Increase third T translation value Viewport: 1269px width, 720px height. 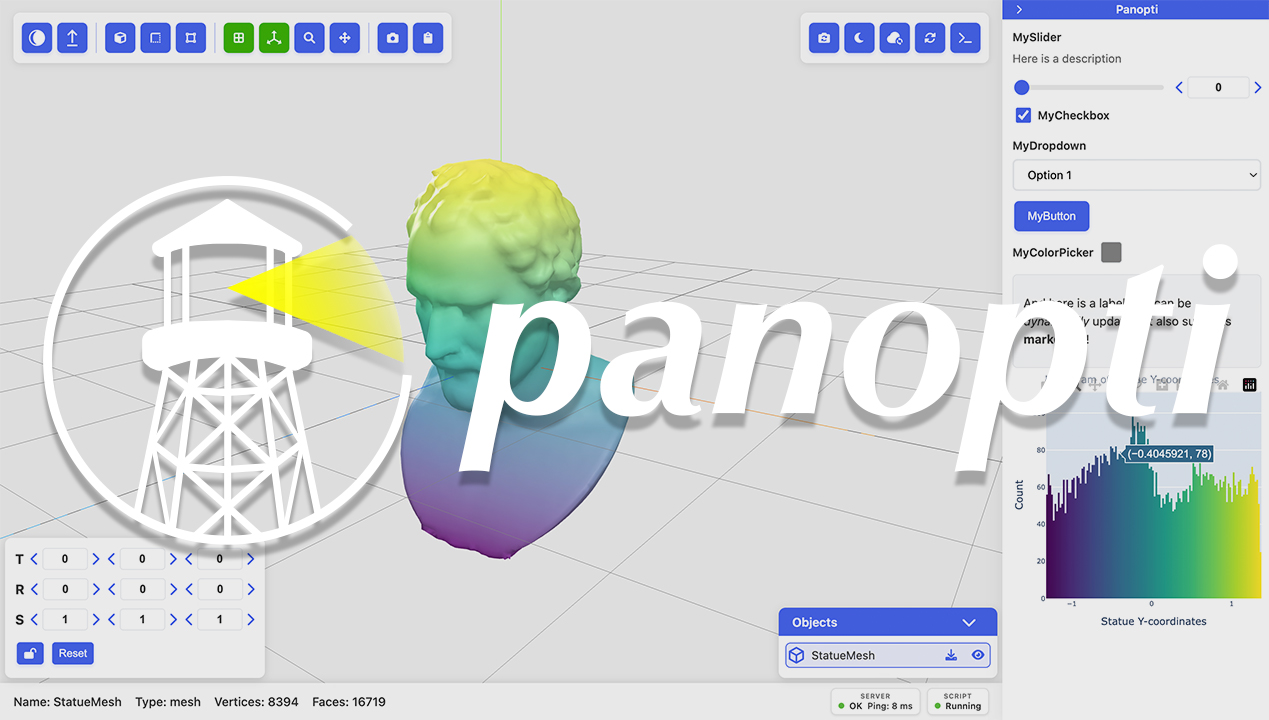251,559
